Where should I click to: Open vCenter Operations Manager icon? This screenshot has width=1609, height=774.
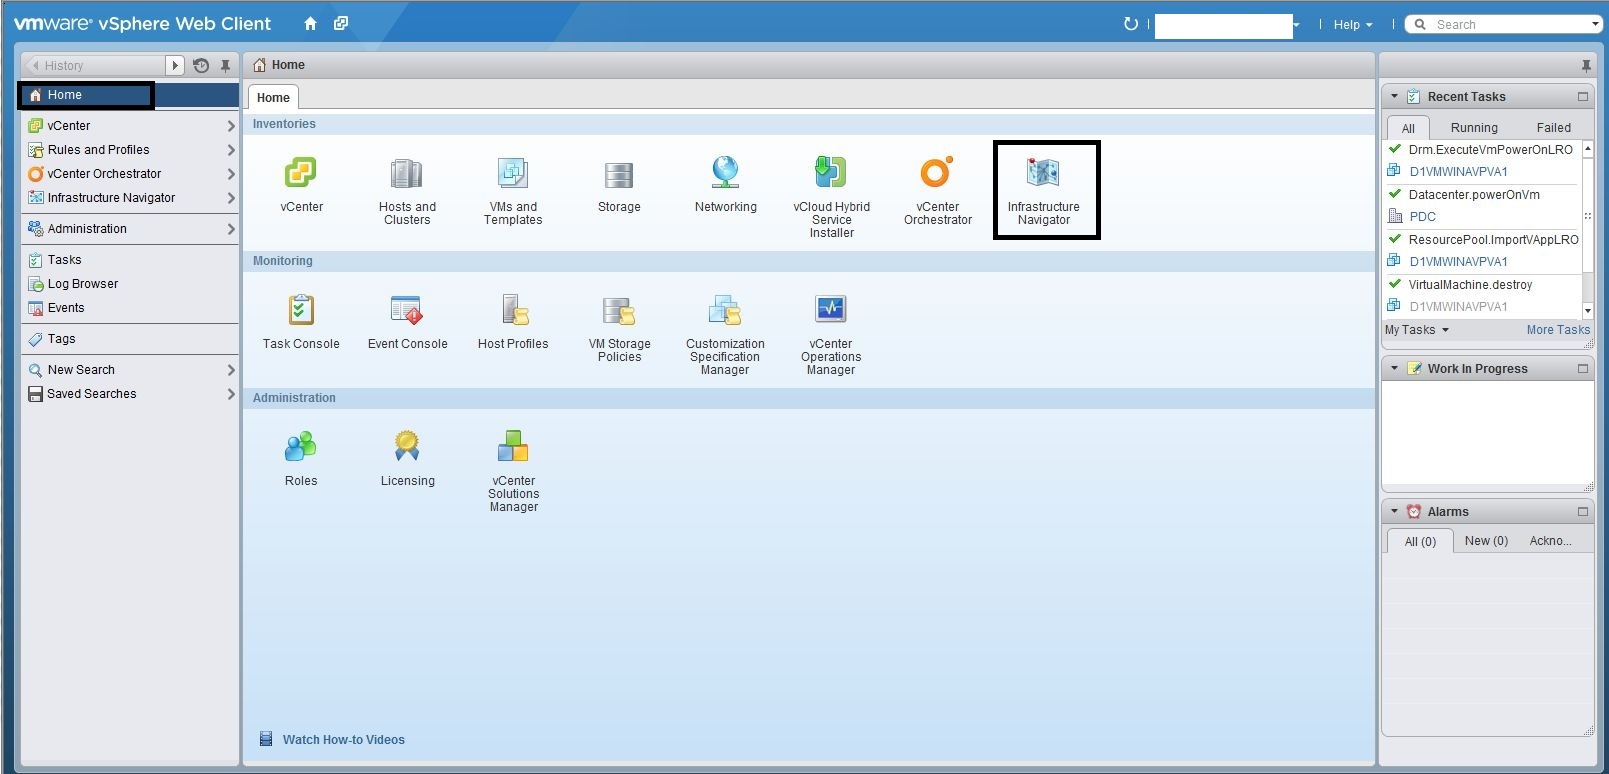(830, 310)
